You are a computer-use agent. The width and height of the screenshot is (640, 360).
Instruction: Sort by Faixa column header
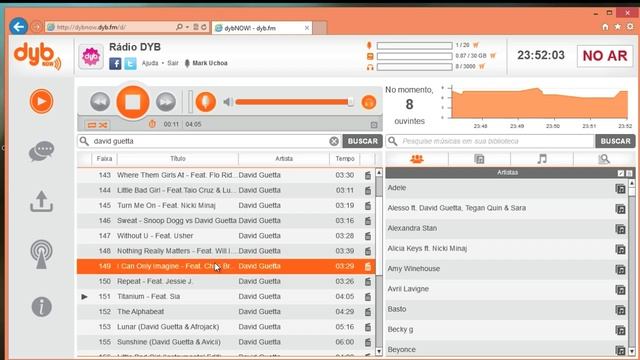[104, 159]
